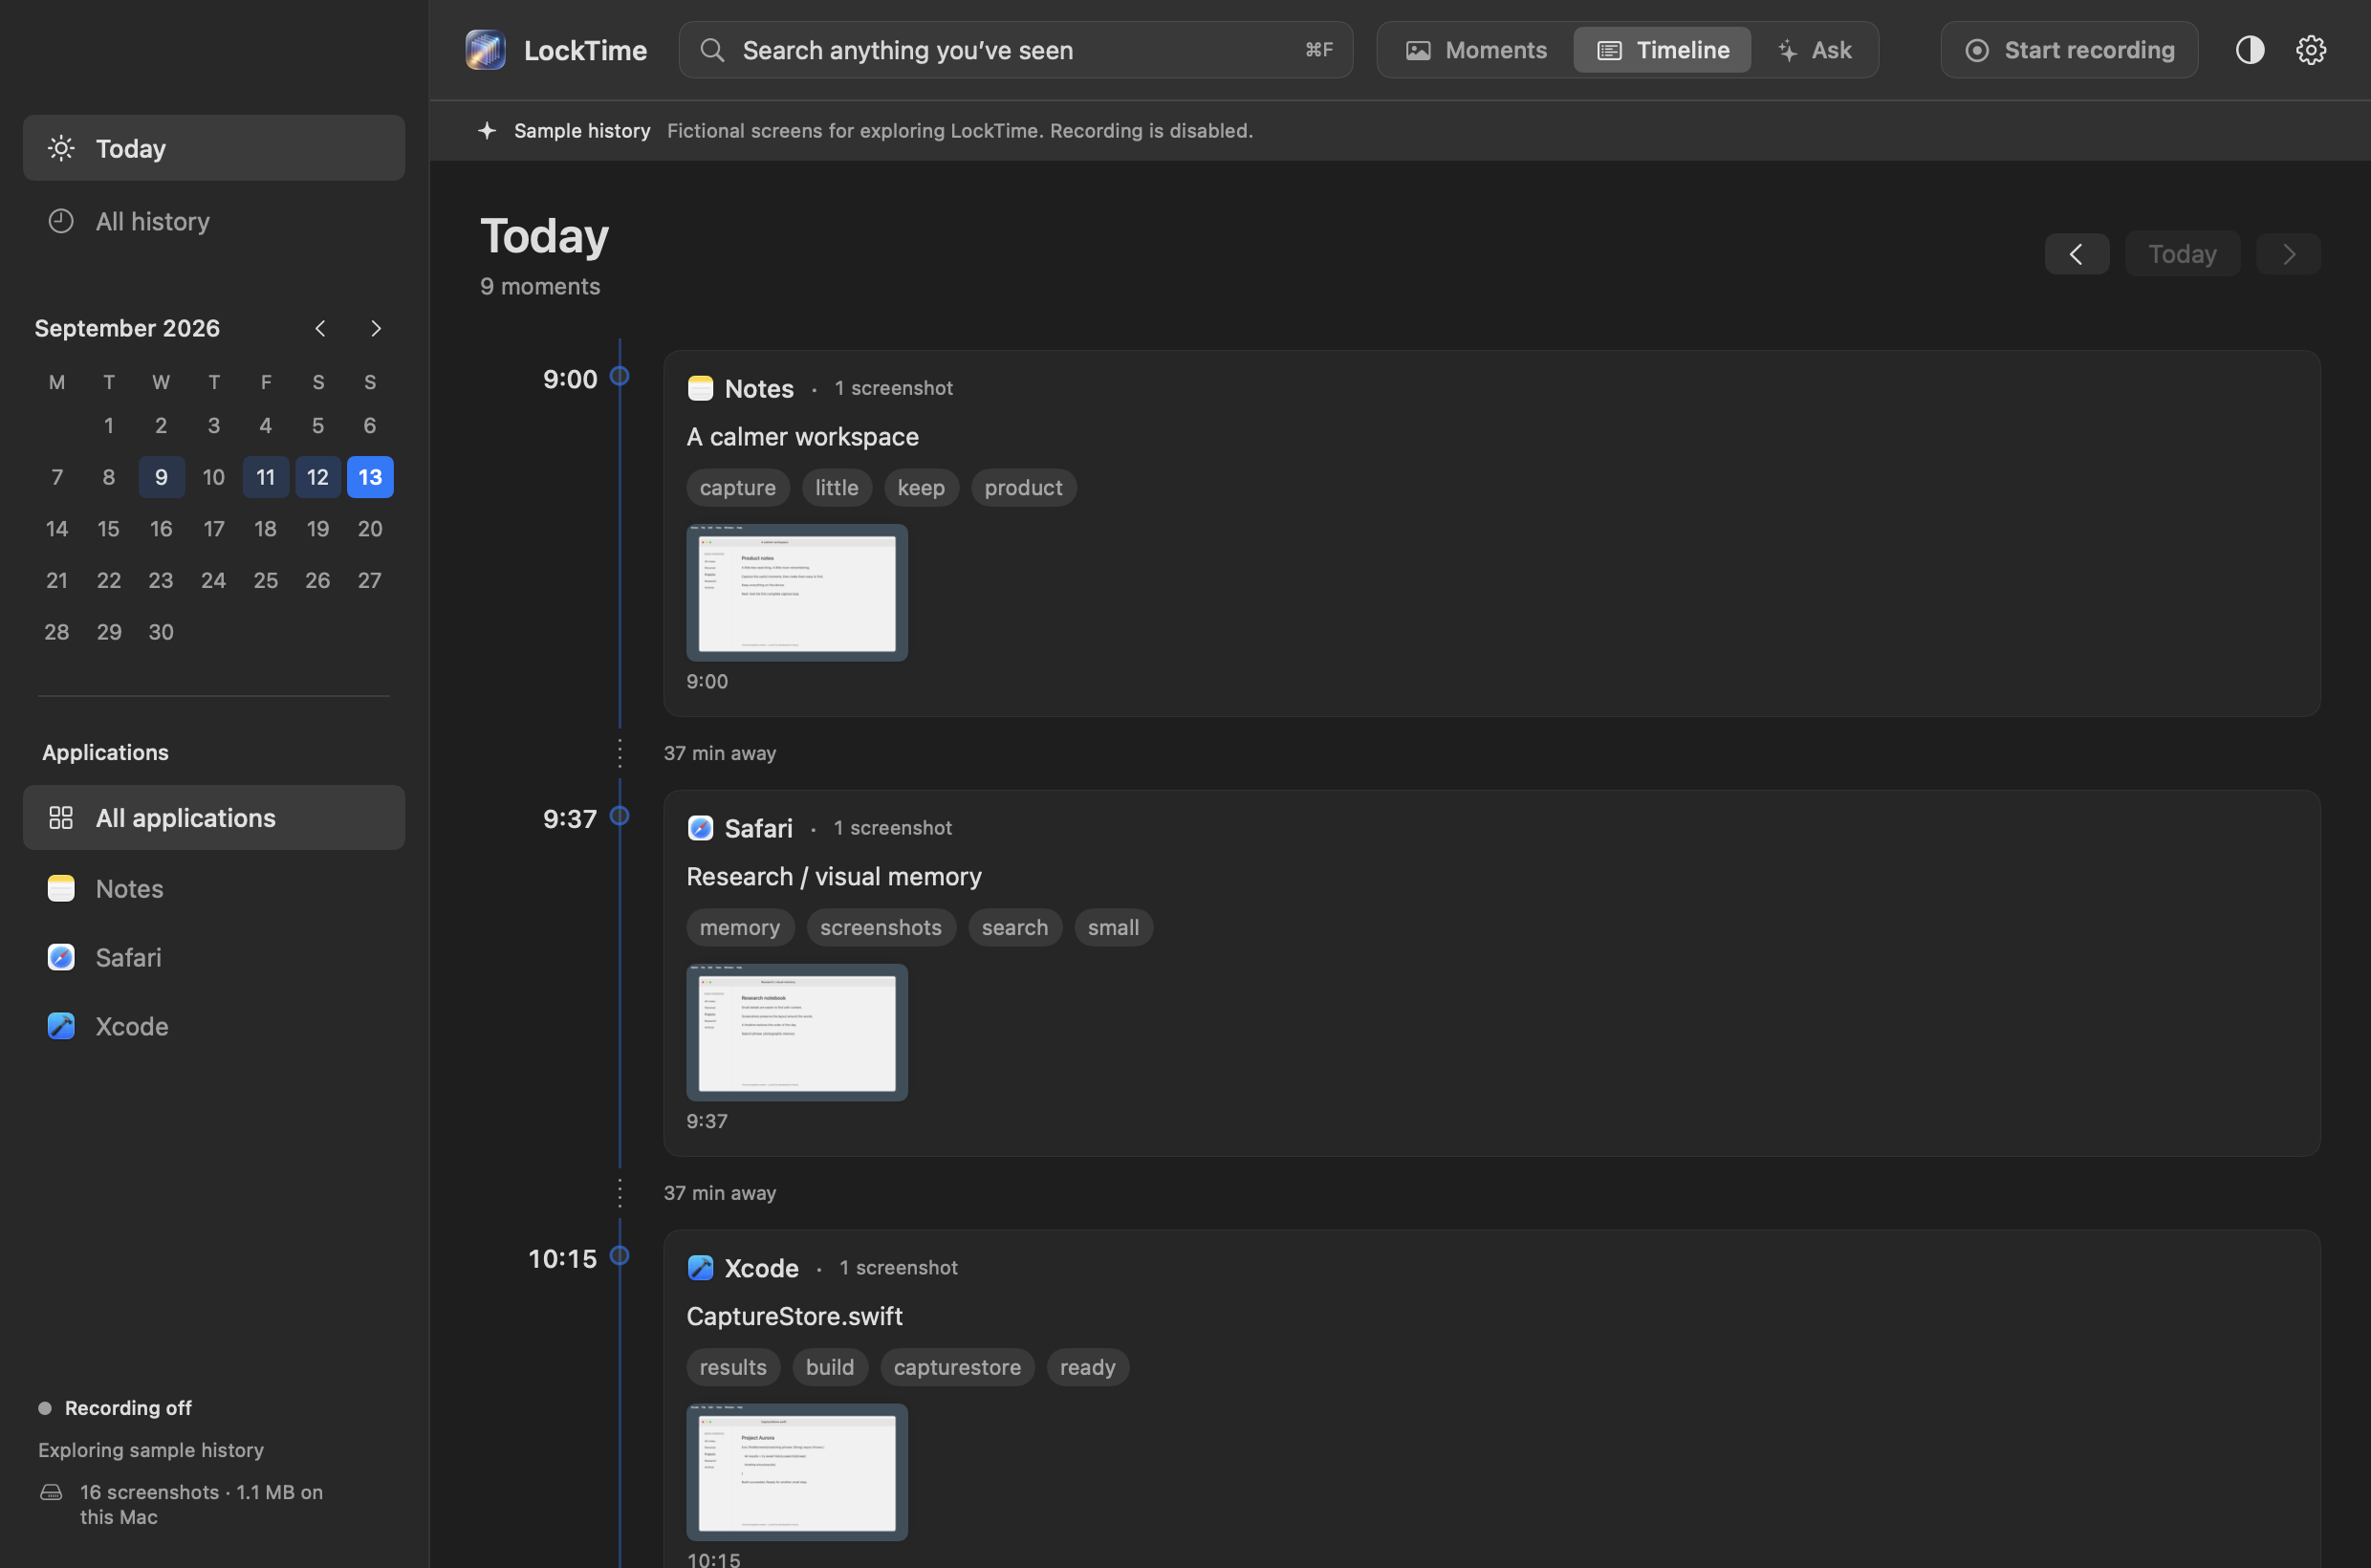
Task: Select September 13 in the calendar
Action: (x=370, y=477)
